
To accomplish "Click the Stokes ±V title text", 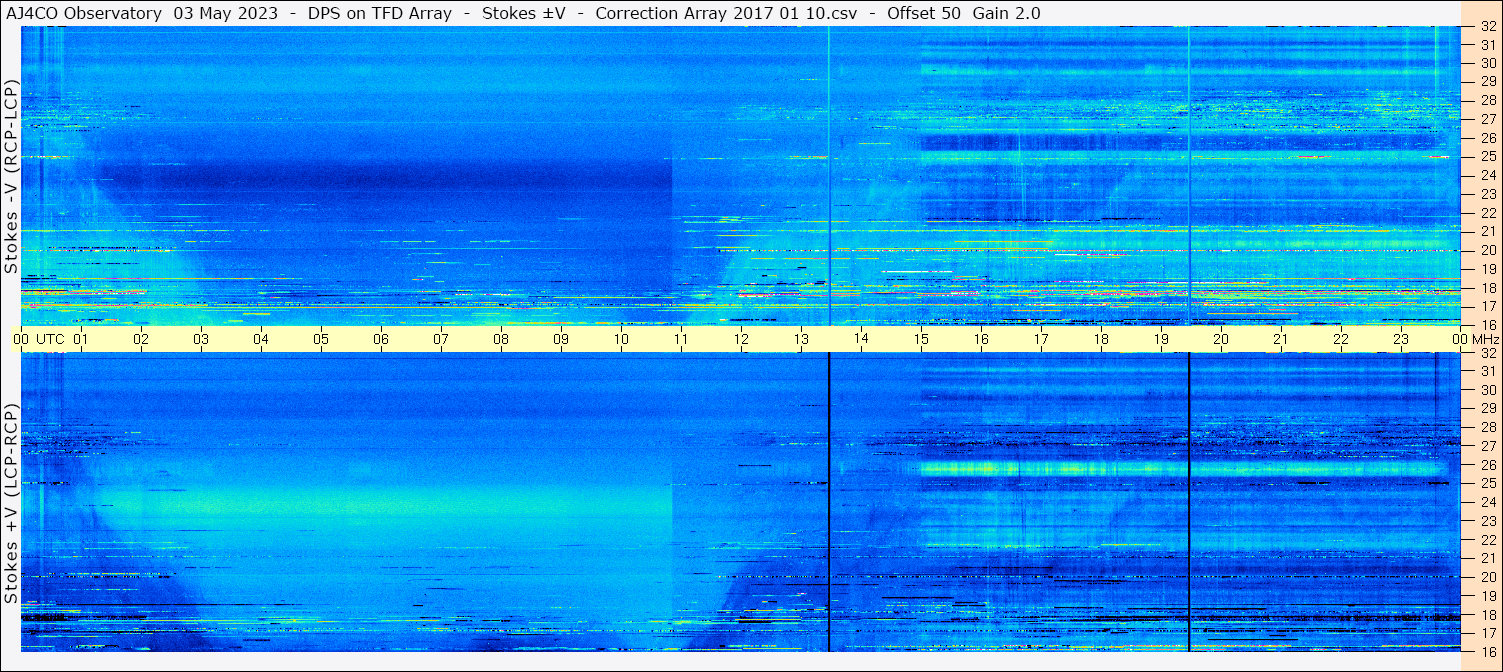I will click(524, 13).
